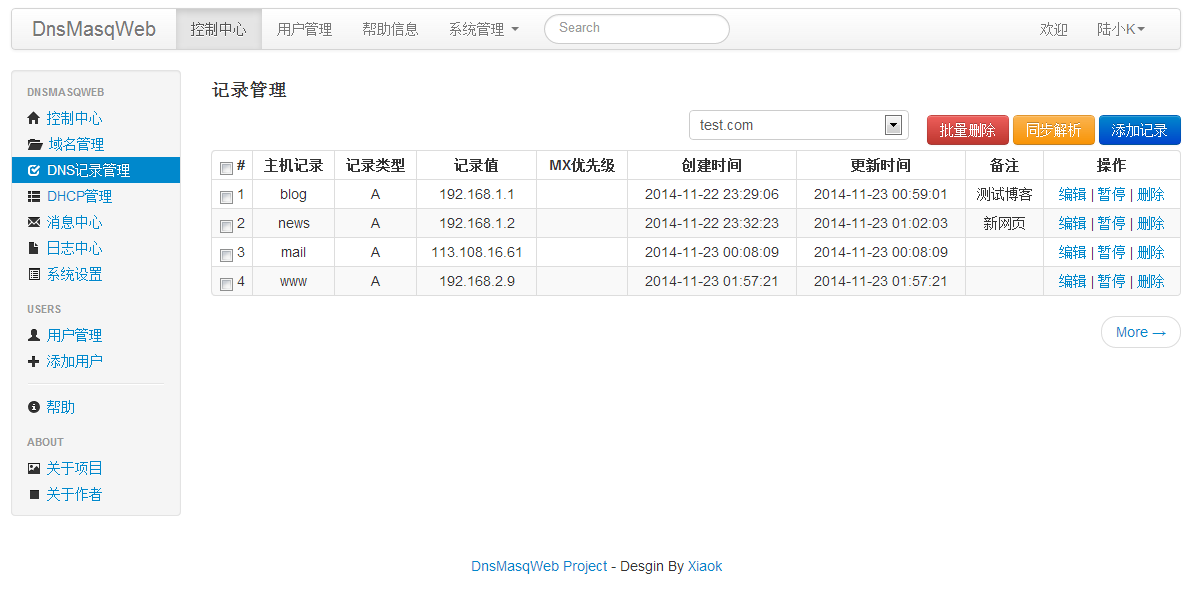Click the 测试博客 remark cell

click(1004, 194)
